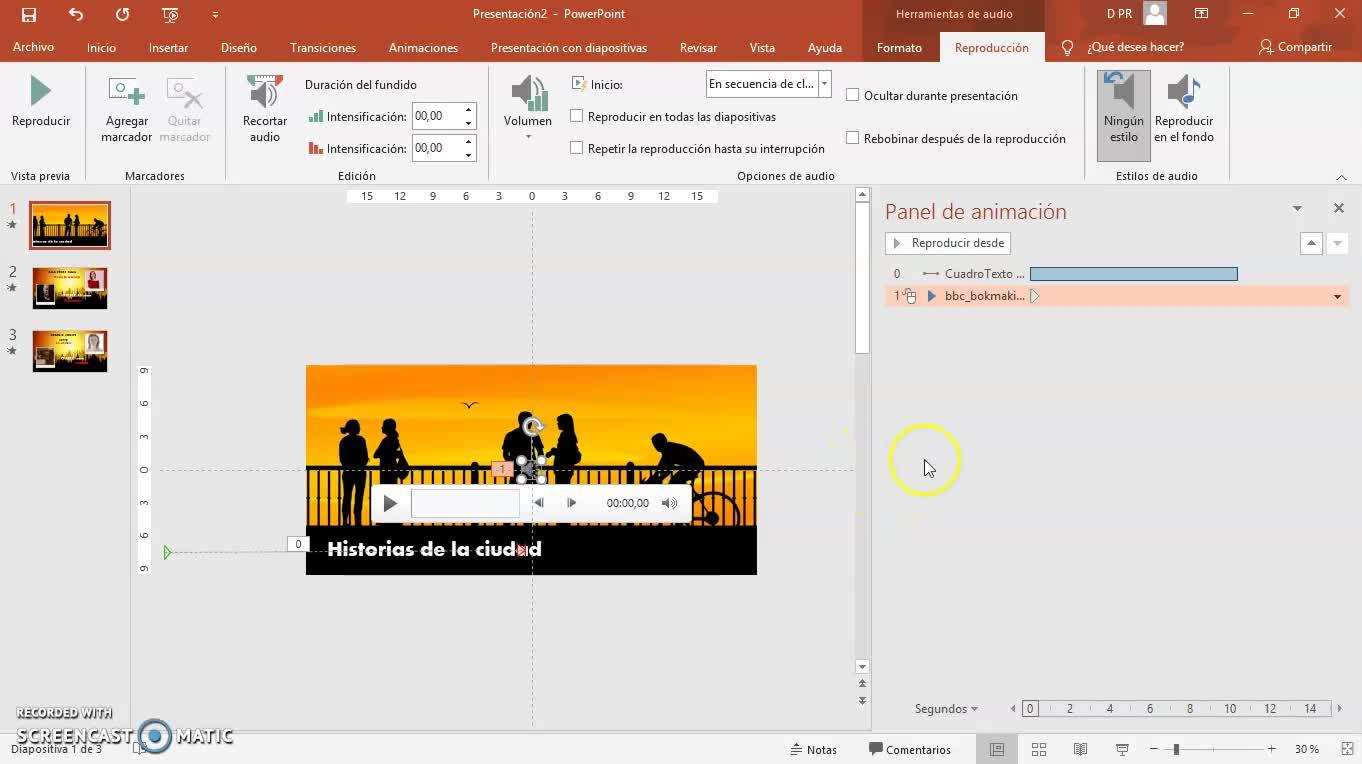Open the Recortar audio tool
The image size is (1362, 764).
coord(264,94)
